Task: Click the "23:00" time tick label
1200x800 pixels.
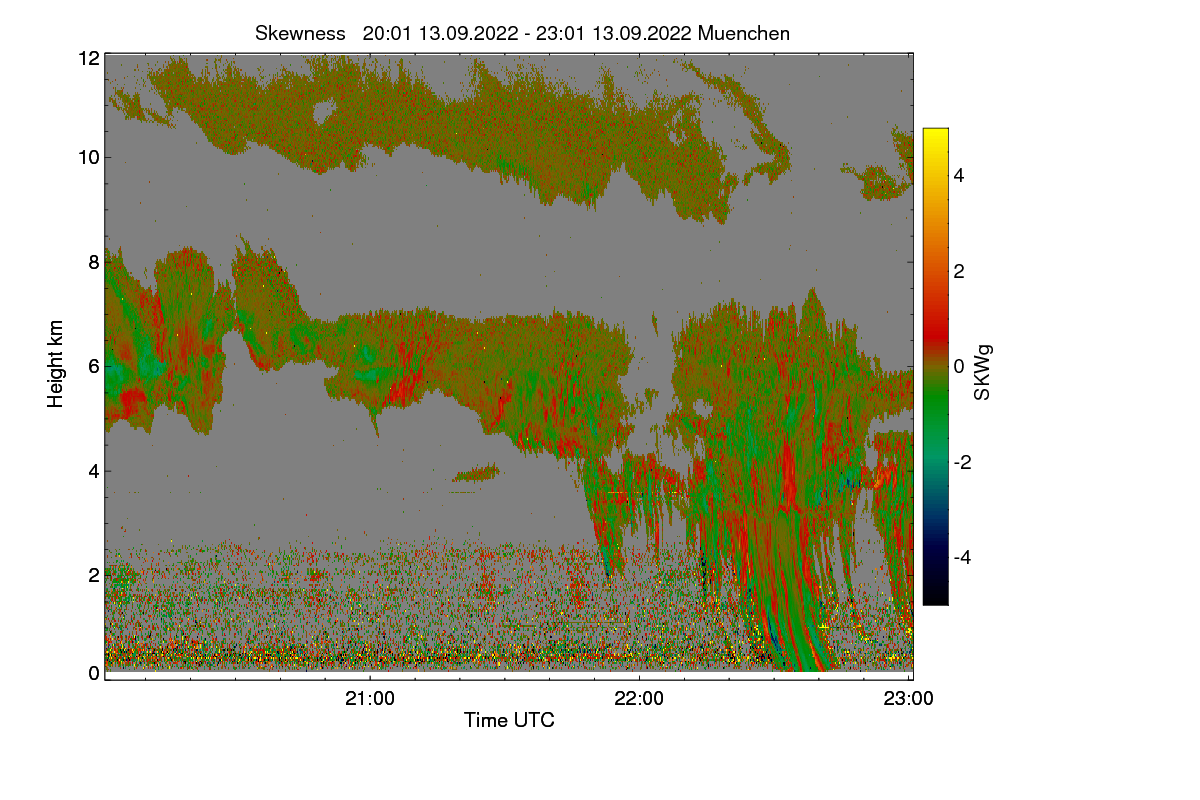Action: pos(908,699)
